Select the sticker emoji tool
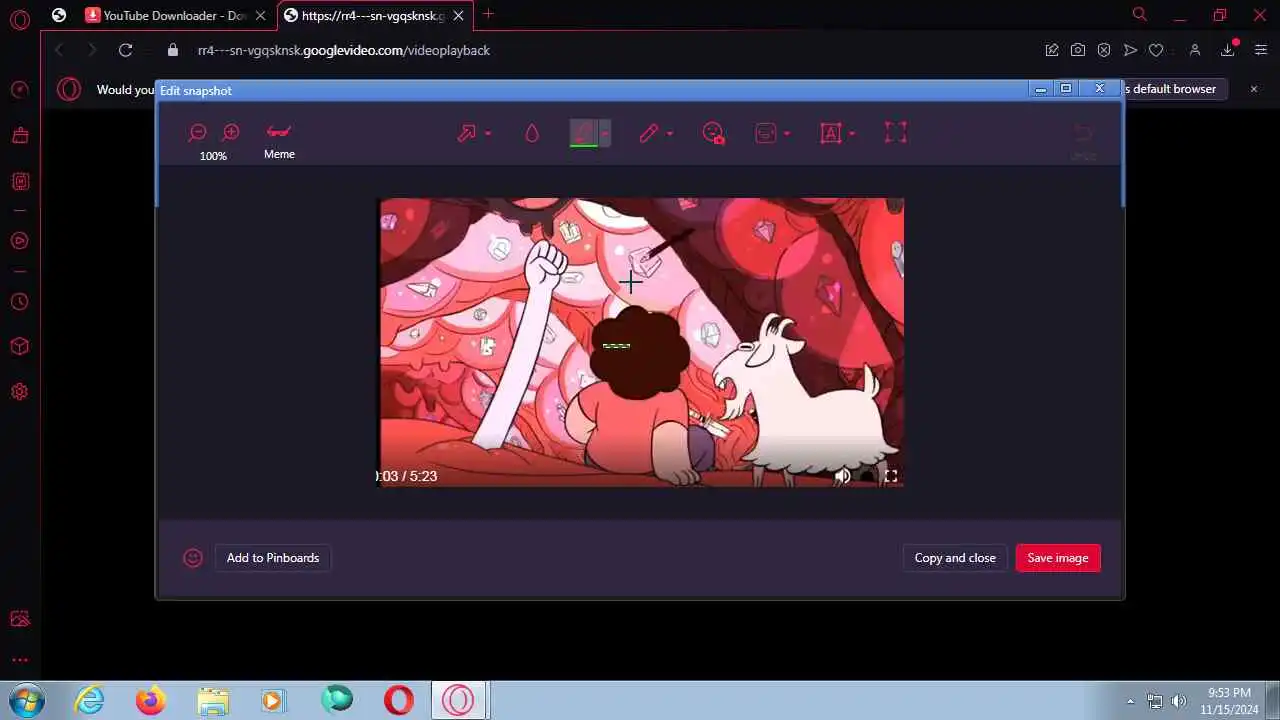 (x=766, y=133)
